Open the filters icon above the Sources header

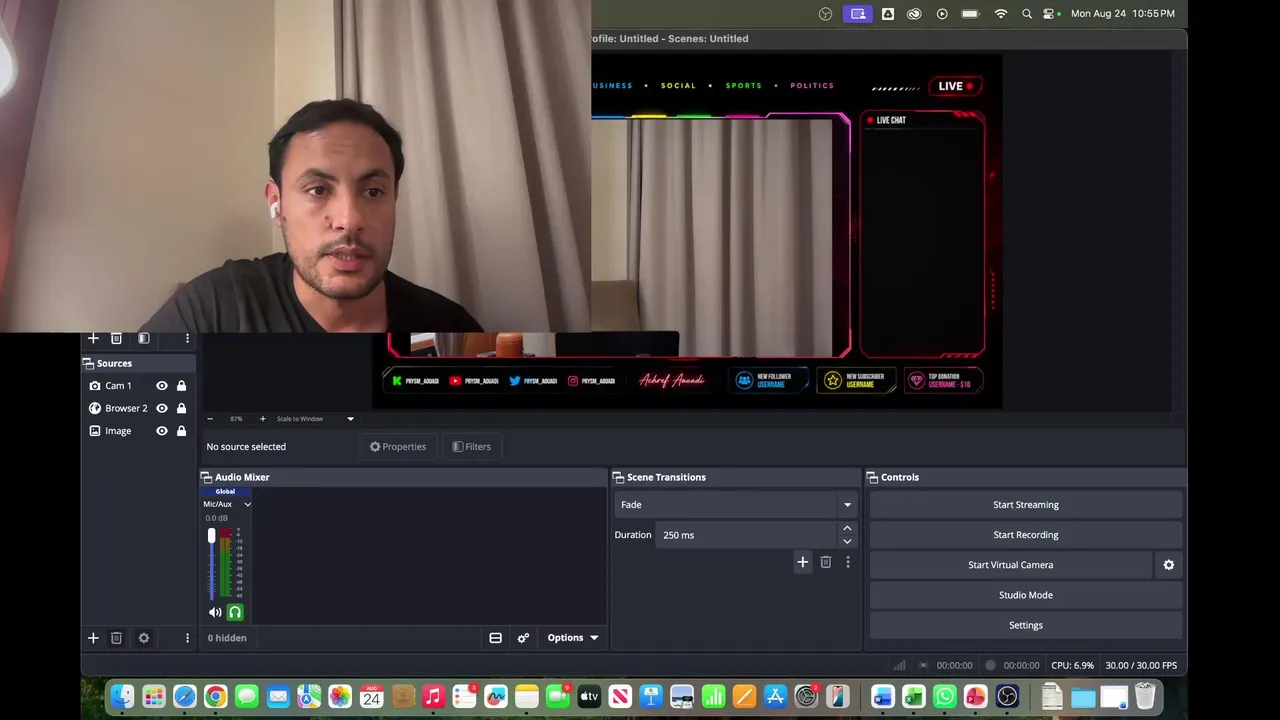(x=143, y=339)
